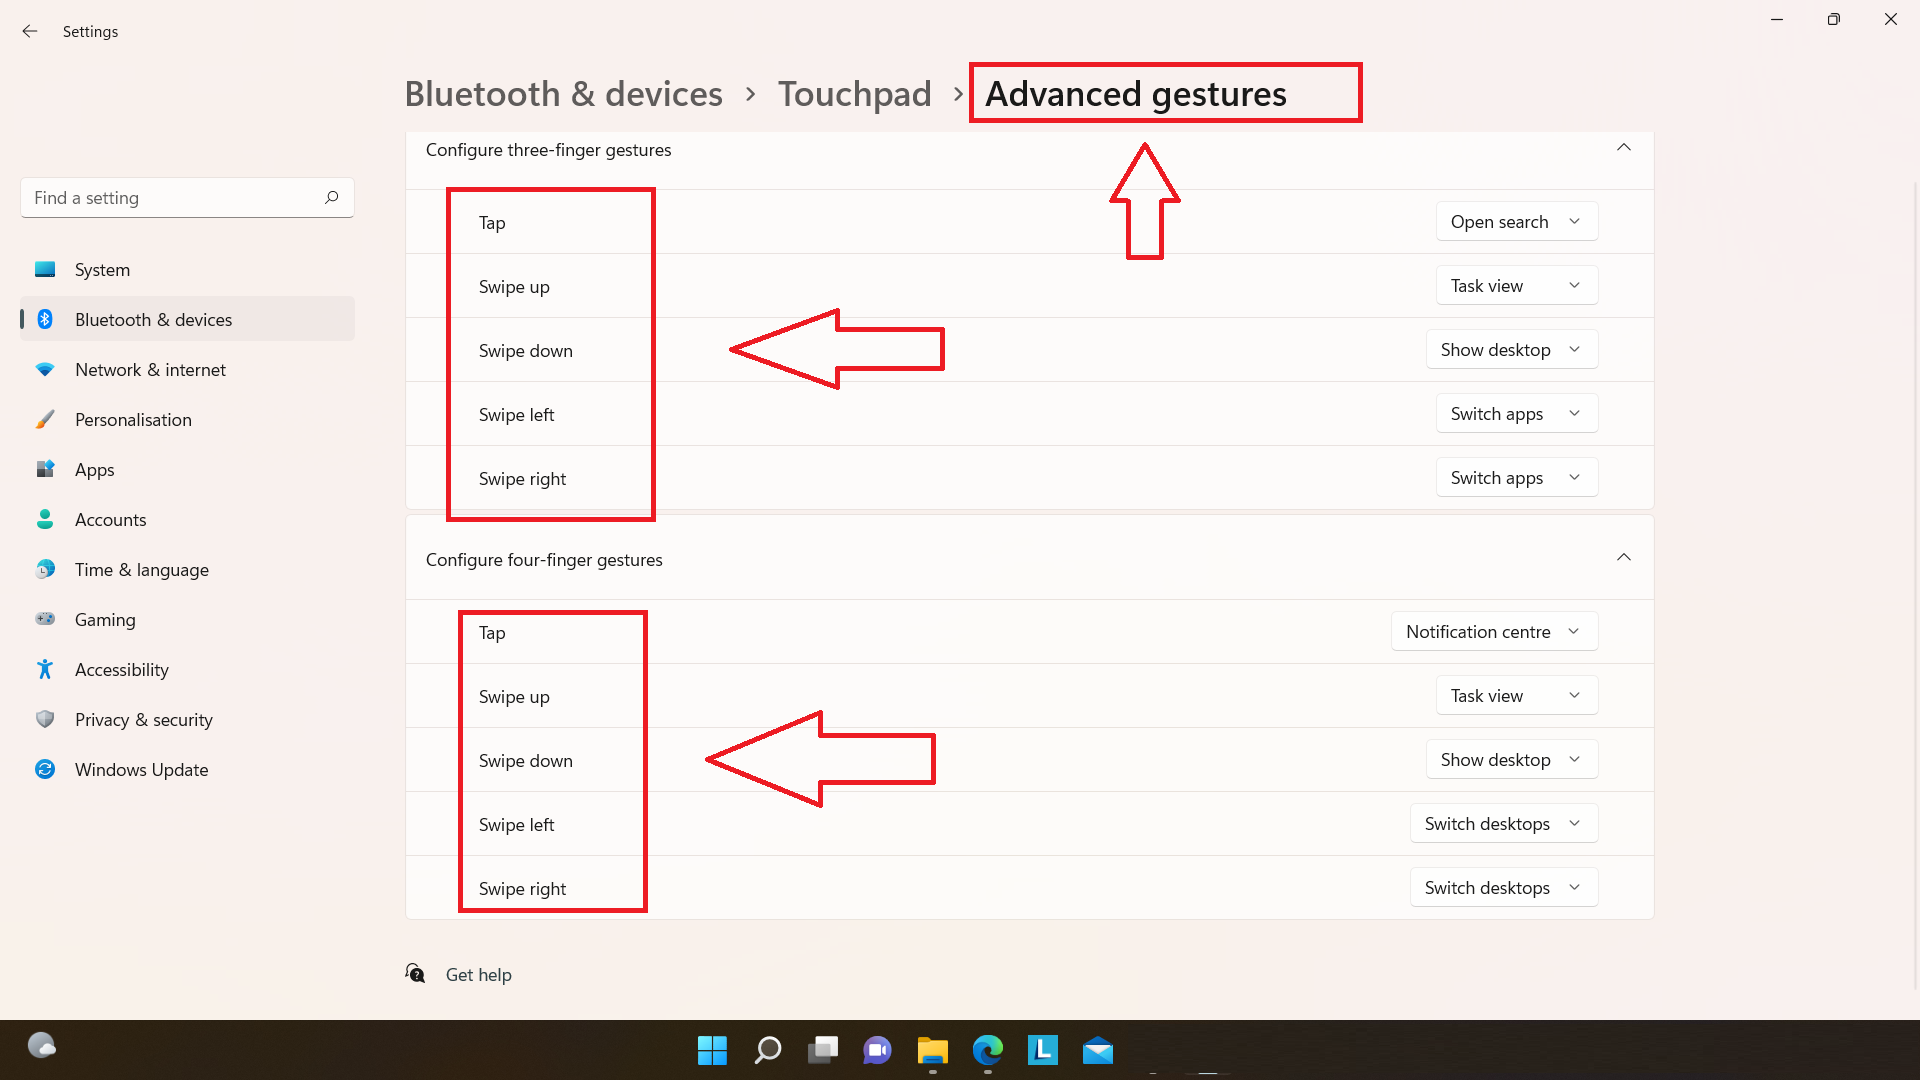Viewport: 1920px width, 1080px height.
Task: Collapse the four-finger gestures section
Action: [1623, 558]
